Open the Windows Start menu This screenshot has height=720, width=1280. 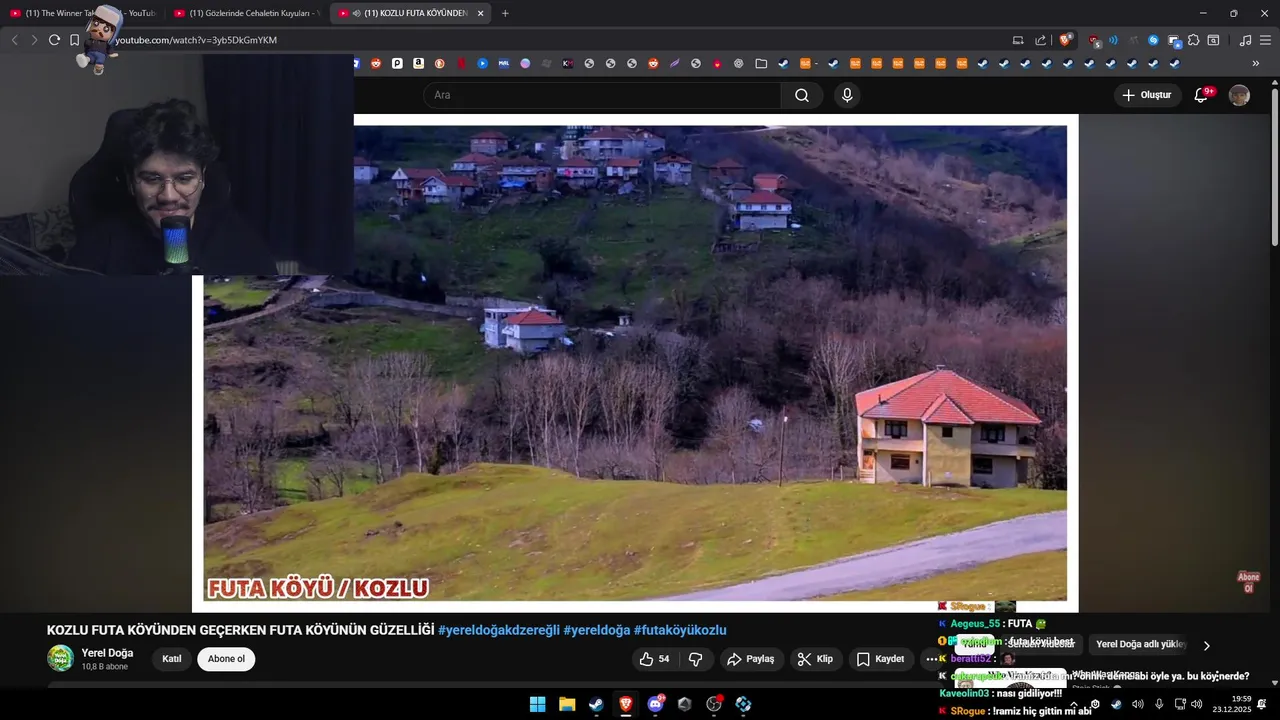(537, 704)
